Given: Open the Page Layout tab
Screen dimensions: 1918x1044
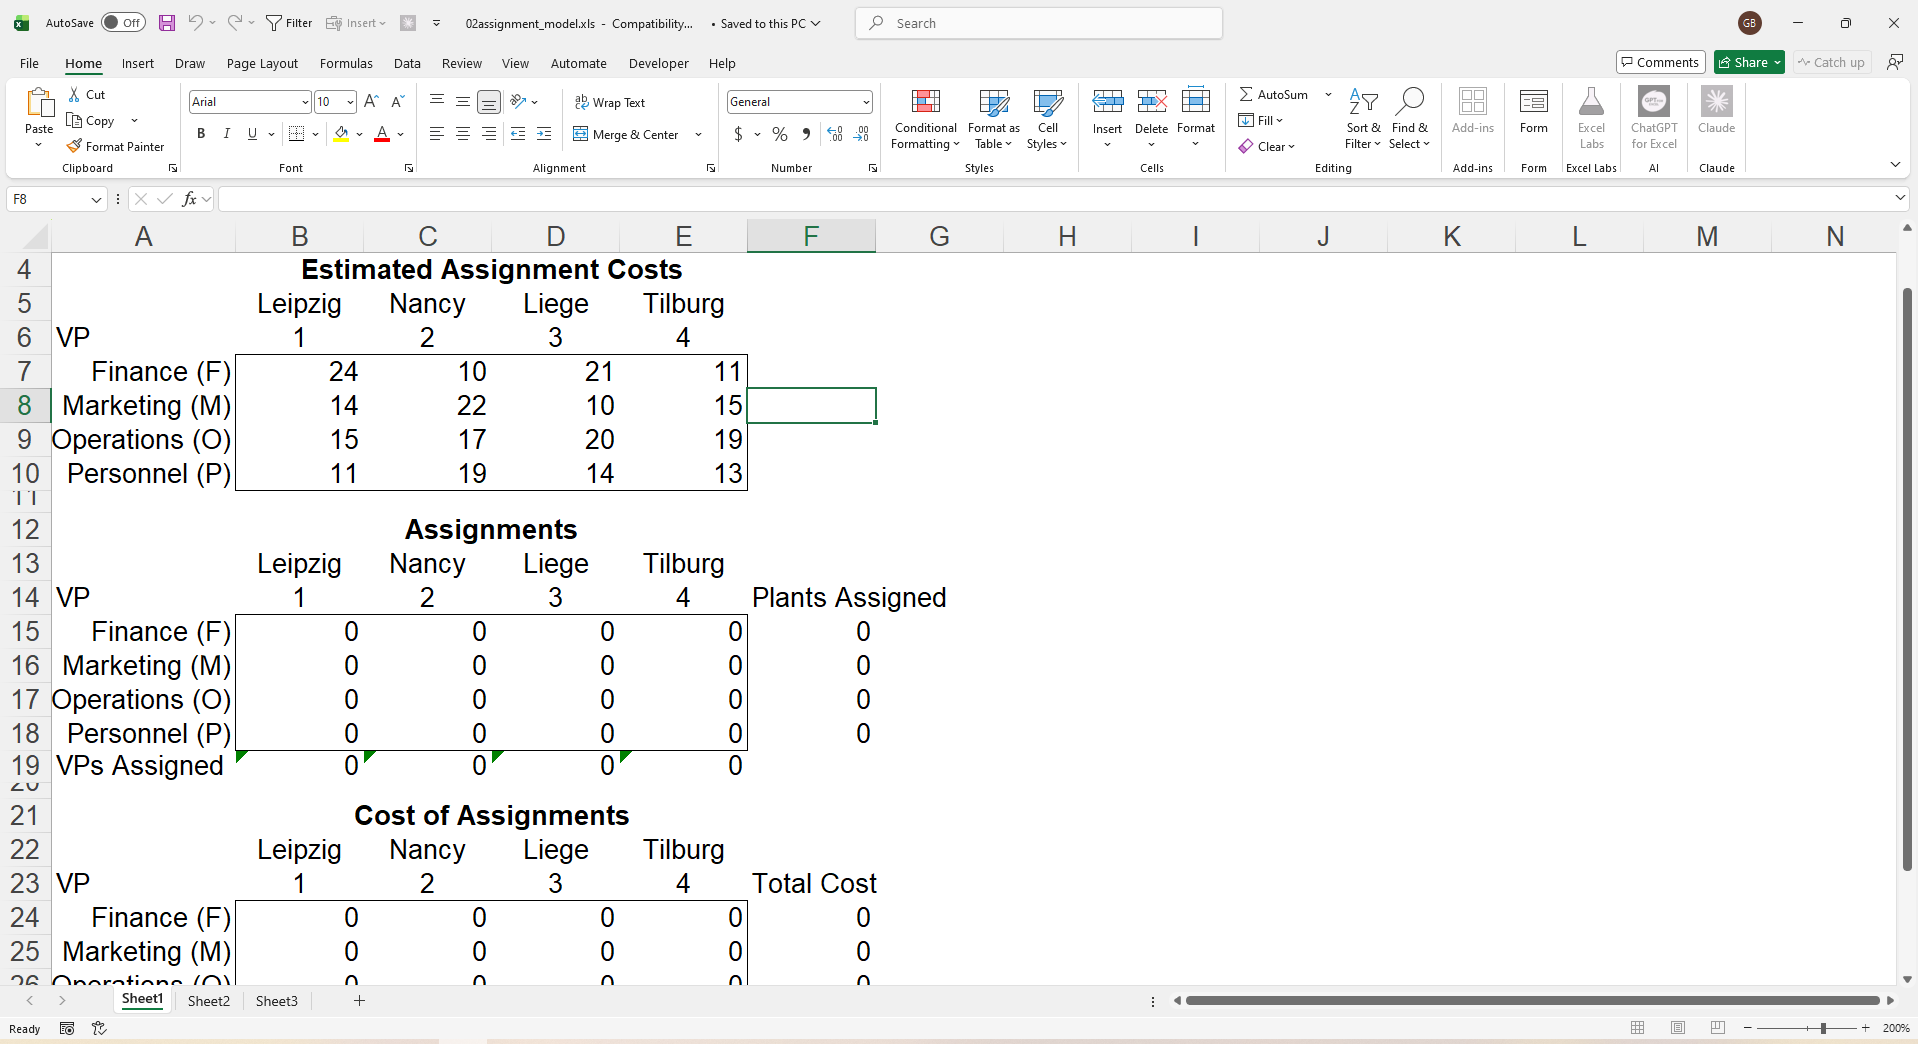Looking at the screenshot, I should (262, 63).
